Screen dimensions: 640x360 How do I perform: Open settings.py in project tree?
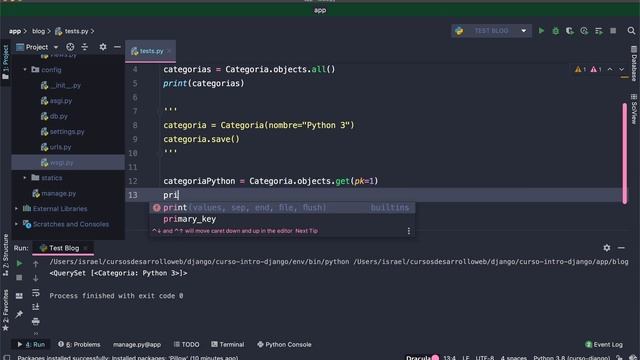point(67,131)
